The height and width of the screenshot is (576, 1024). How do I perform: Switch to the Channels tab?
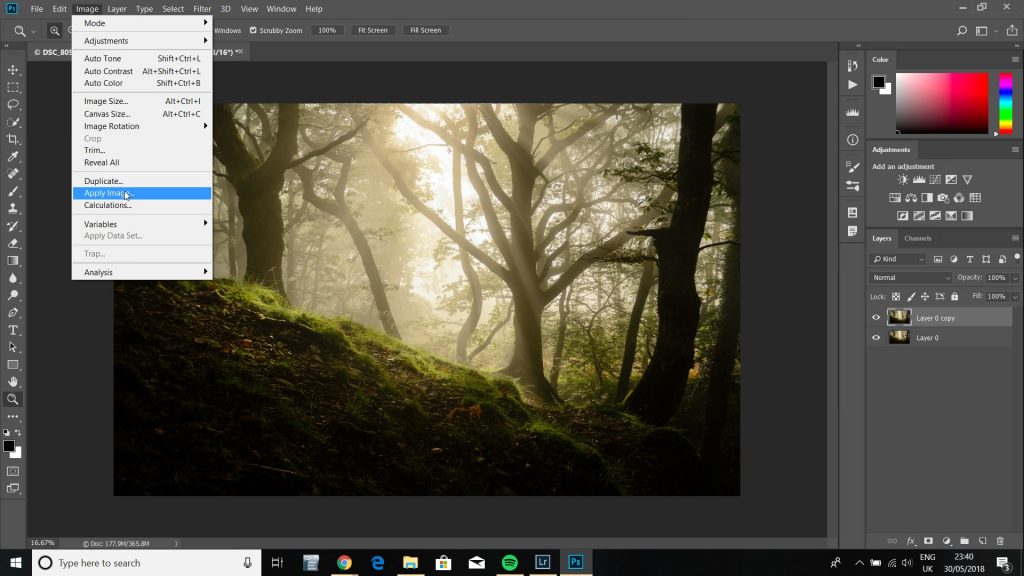click(x=917, y=238)
